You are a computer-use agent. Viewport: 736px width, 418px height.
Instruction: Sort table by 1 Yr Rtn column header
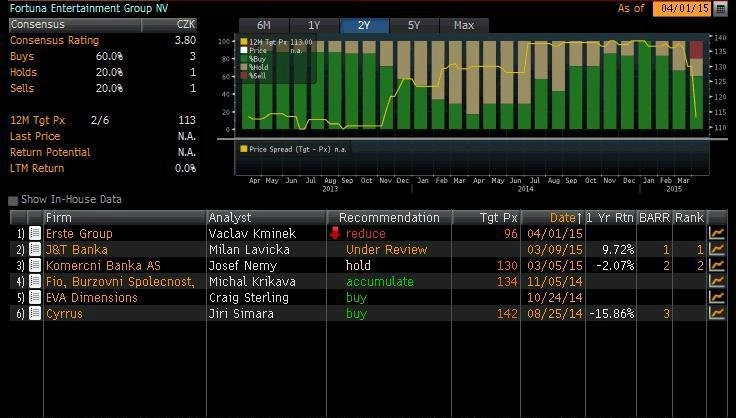coord(610,218)
